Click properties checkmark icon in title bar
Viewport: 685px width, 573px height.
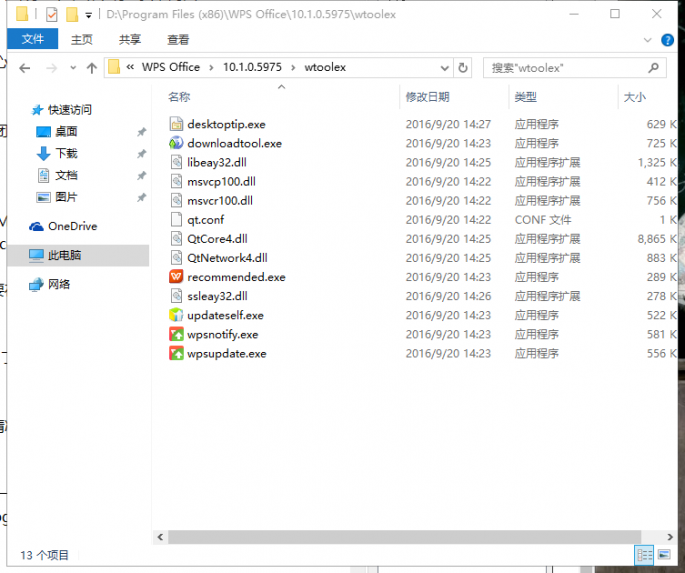tap(52, 14)
